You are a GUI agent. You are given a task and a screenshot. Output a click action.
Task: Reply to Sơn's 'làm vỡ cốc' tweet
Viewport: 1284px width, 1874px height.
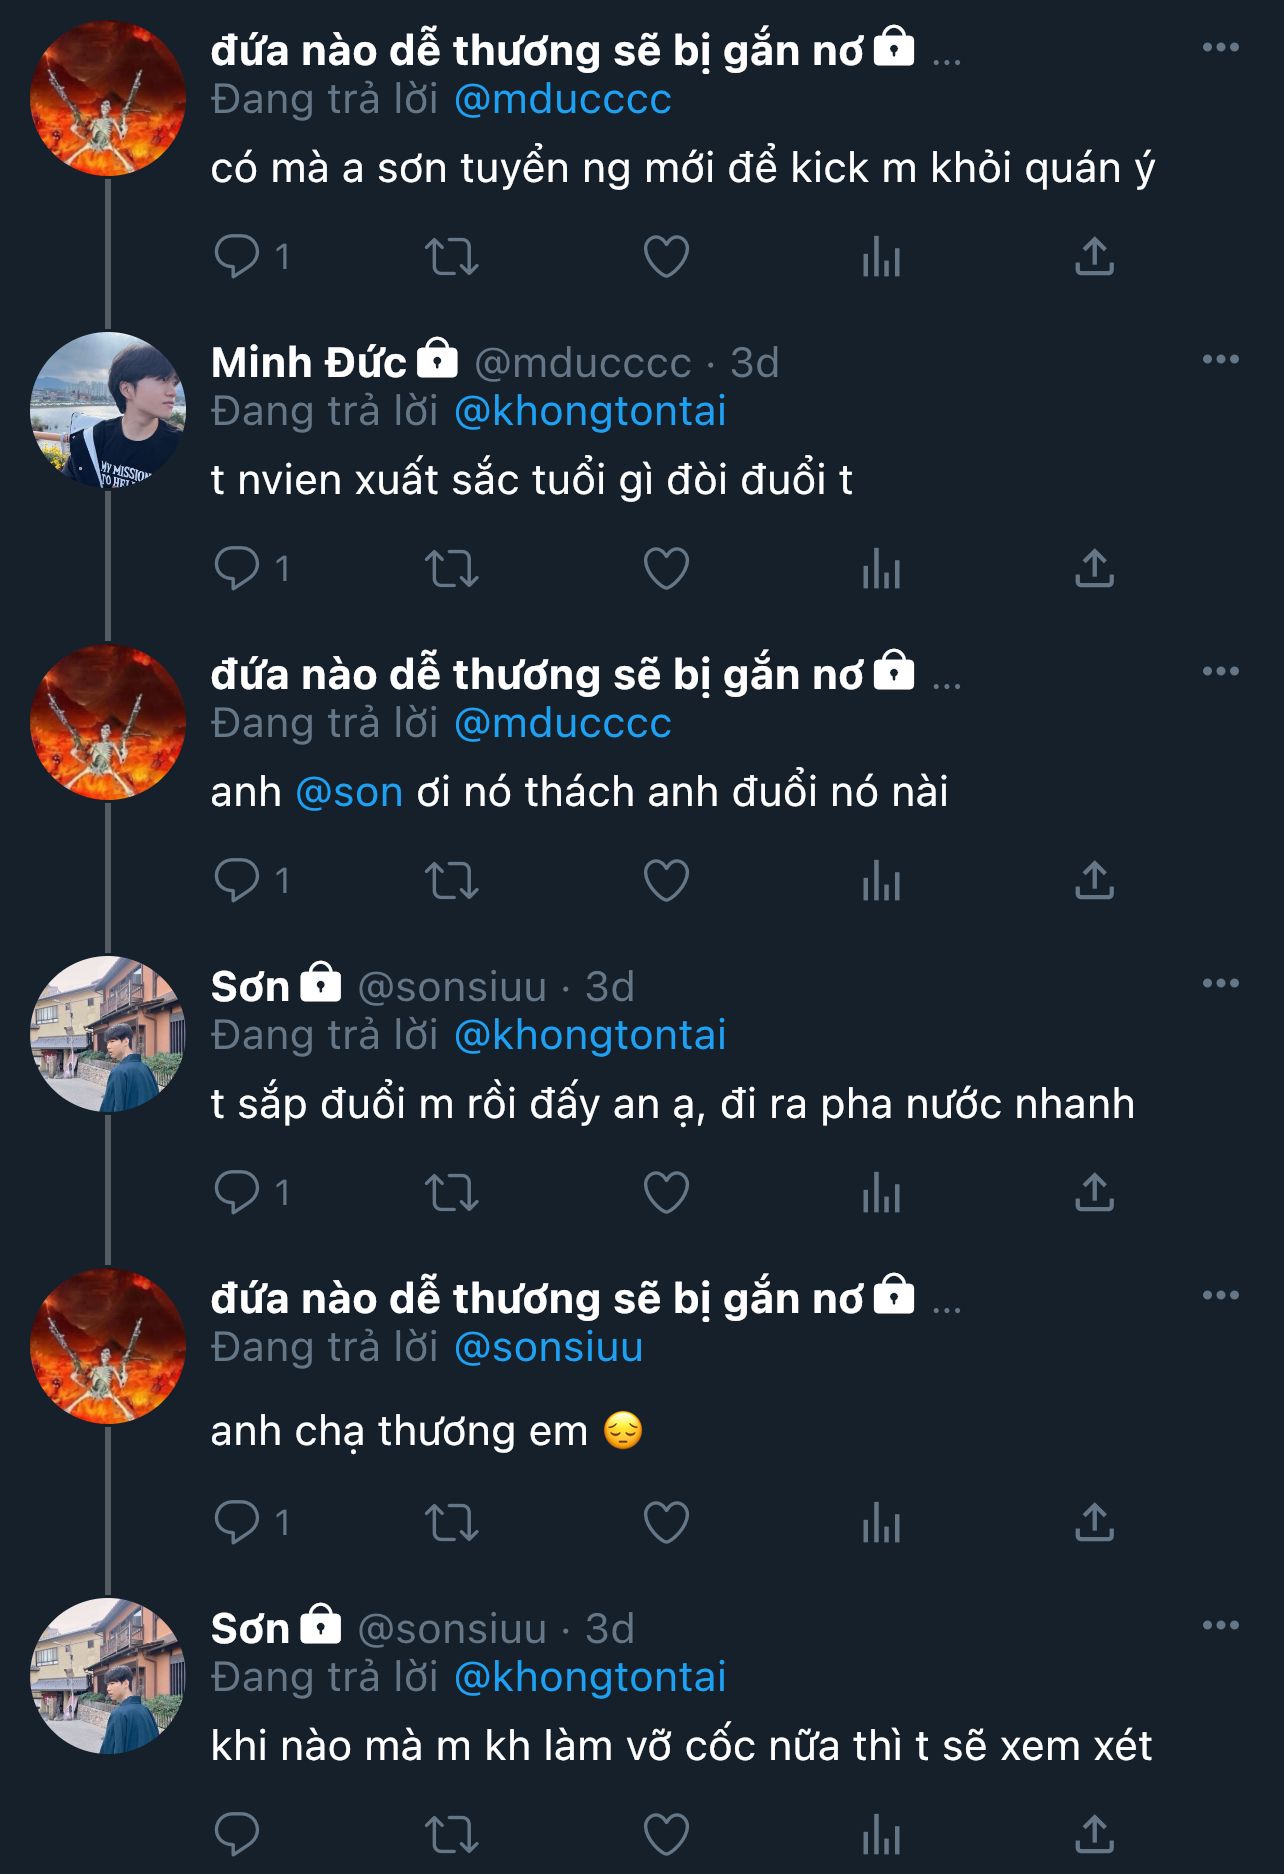point(238,1834)
